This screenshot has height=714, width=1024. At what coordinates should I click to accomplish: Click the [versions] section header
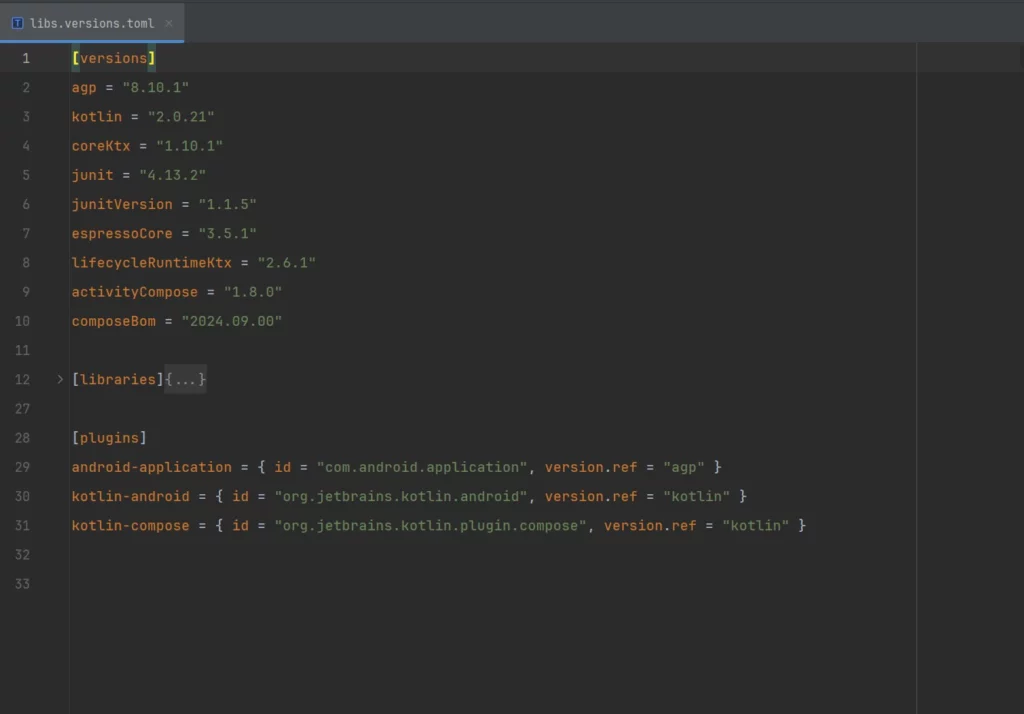[x=113, y=58]
